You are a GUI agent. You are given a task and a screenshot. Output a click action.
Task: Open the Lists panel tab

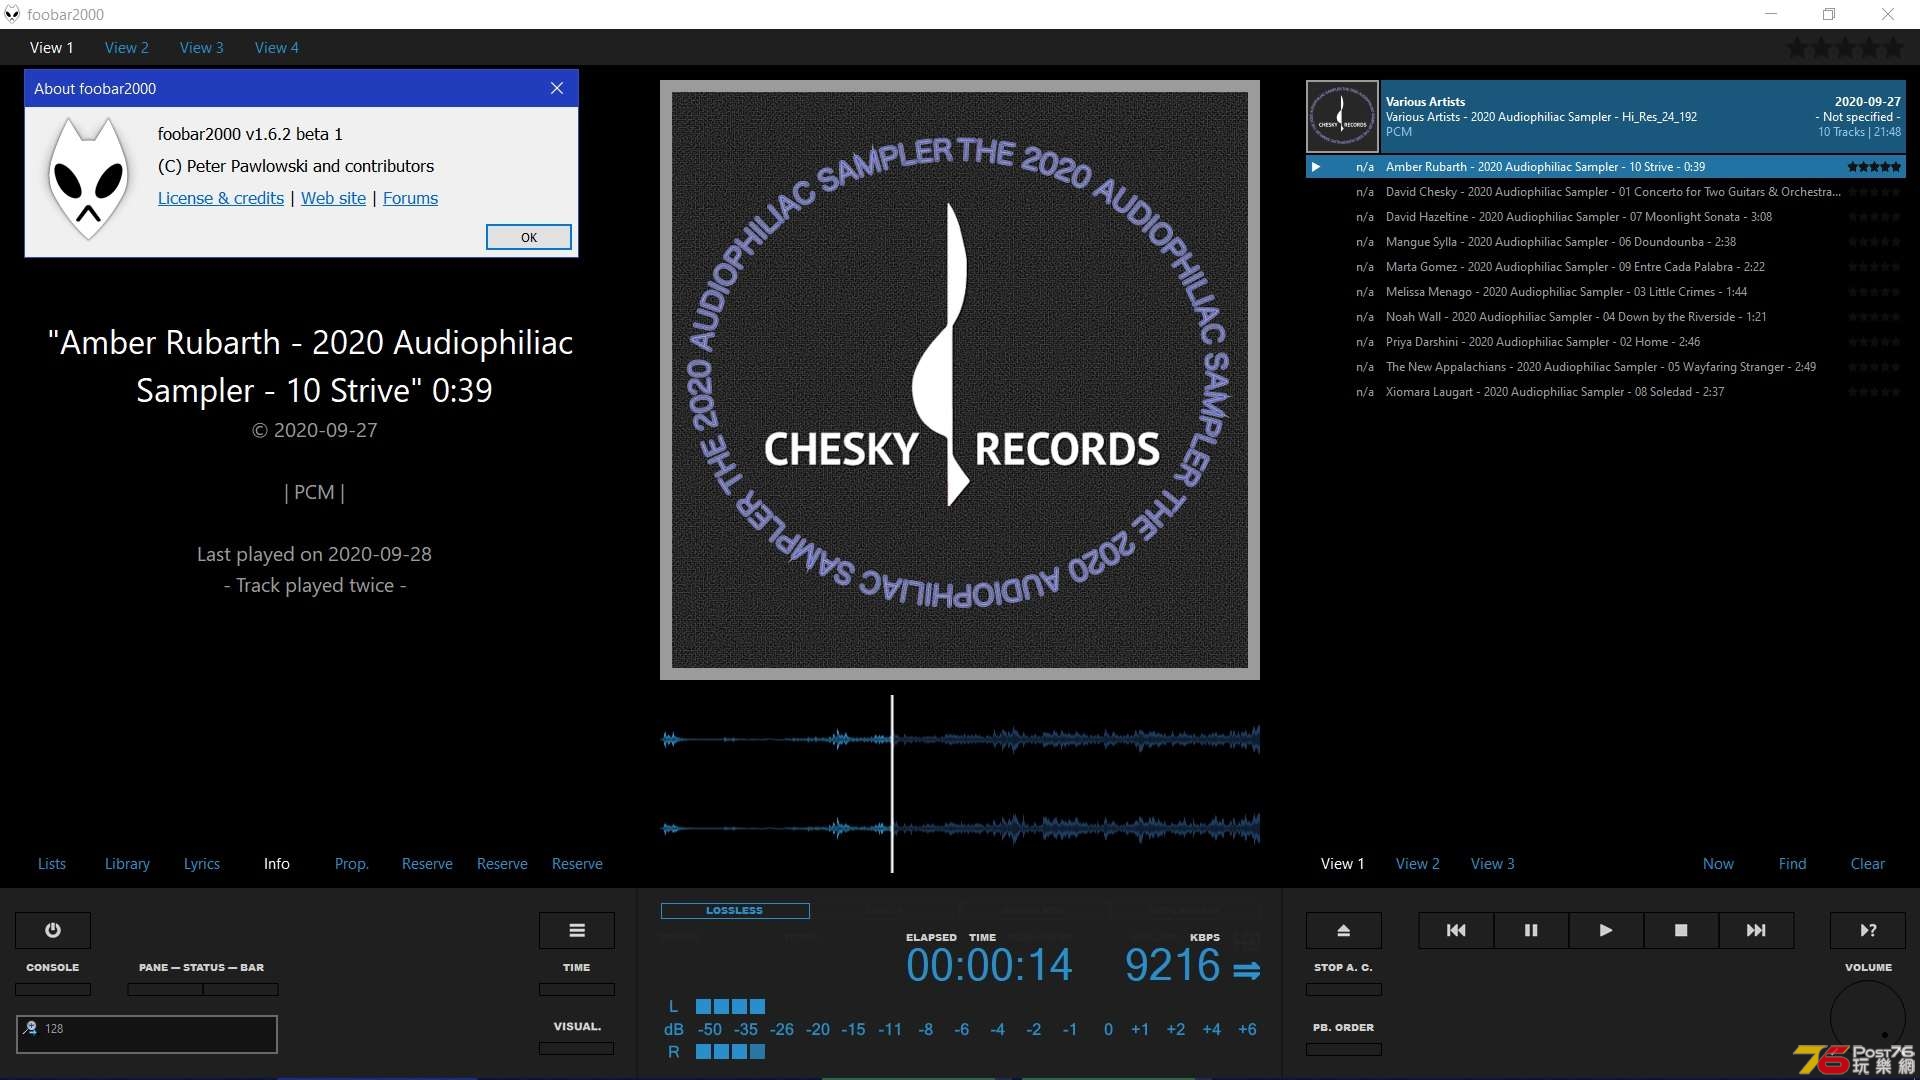52,863
